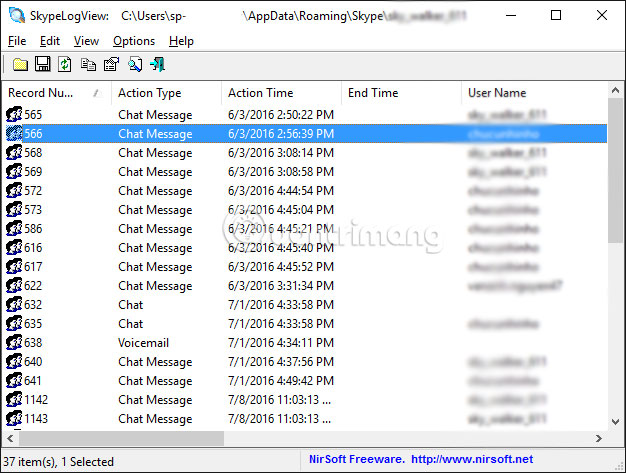626x473 pixels.
Task: Click the horizontal scrollbar thumb
Action: (x=121, y=439)
